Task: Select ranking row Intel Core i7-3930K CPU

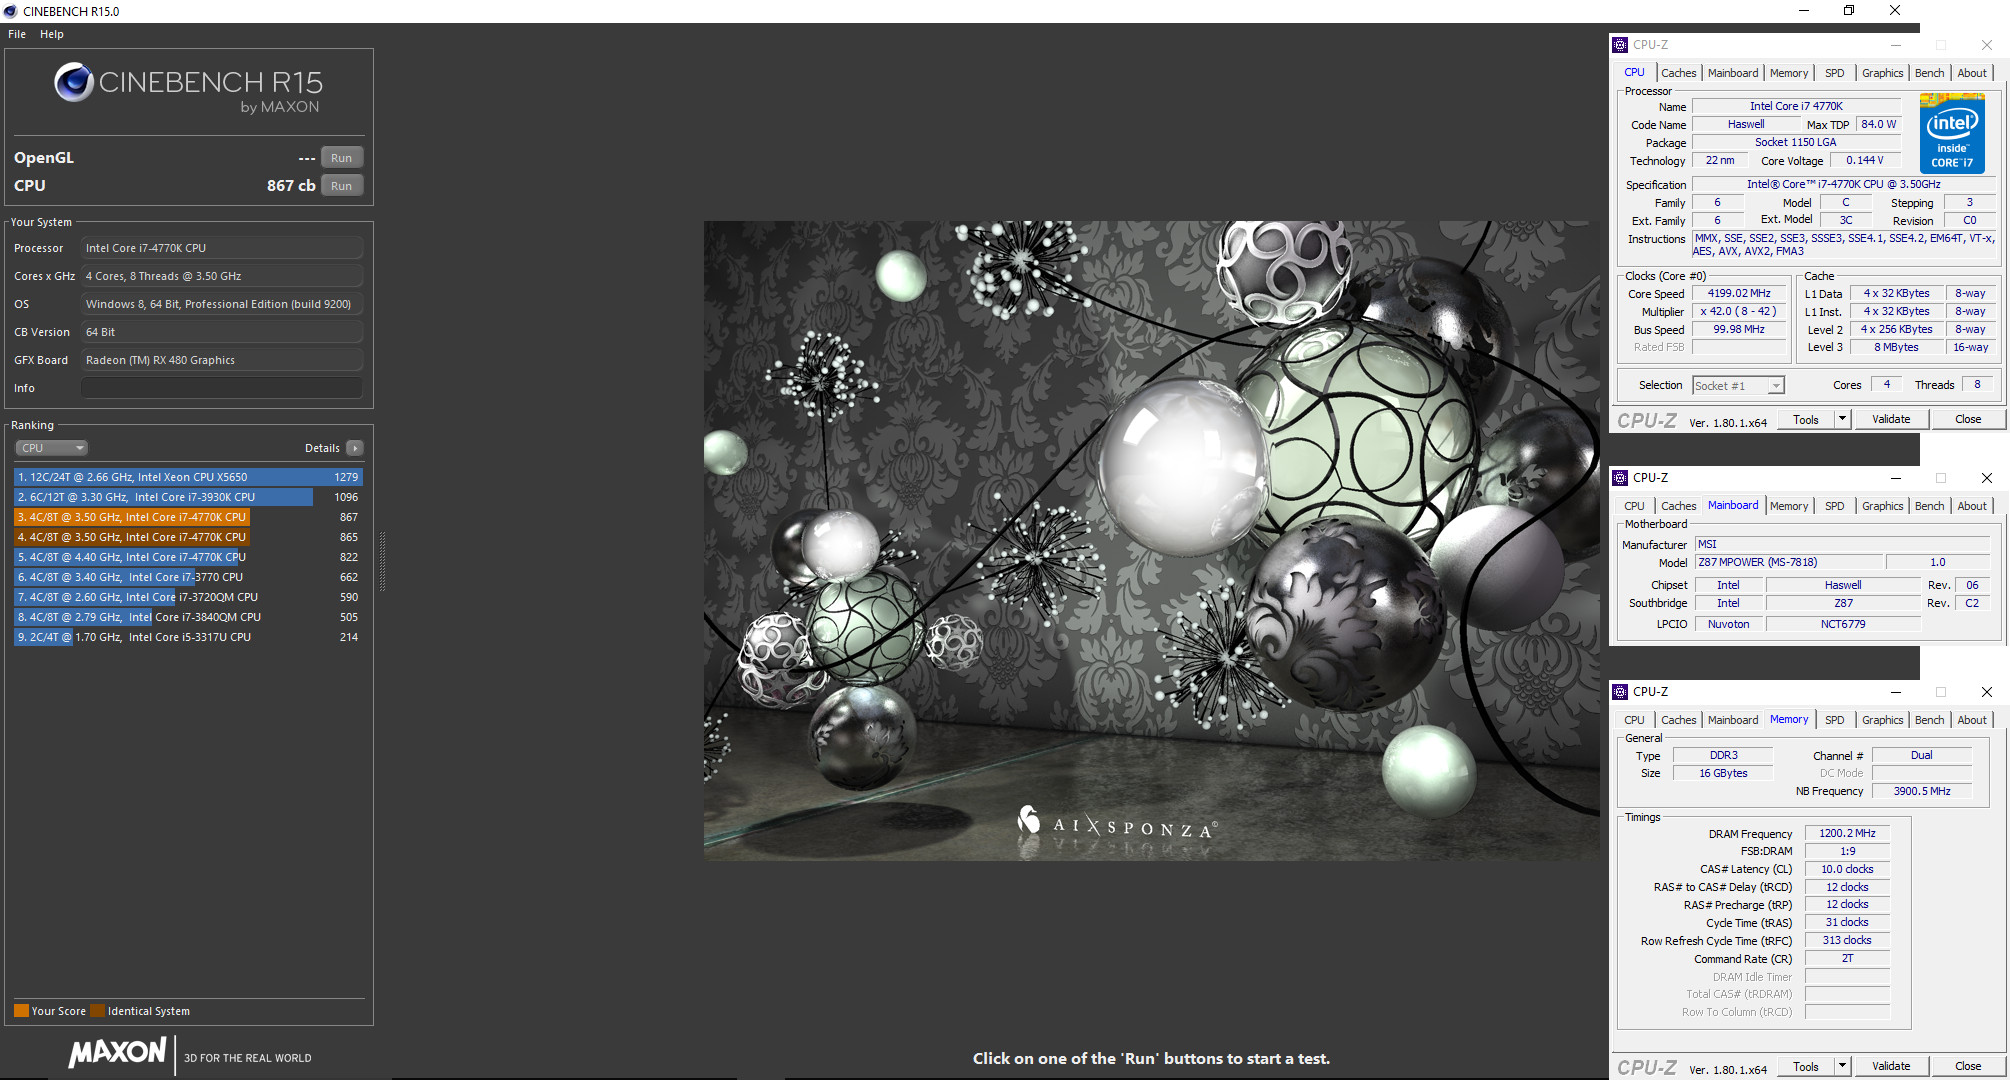Action: [188, 497]
